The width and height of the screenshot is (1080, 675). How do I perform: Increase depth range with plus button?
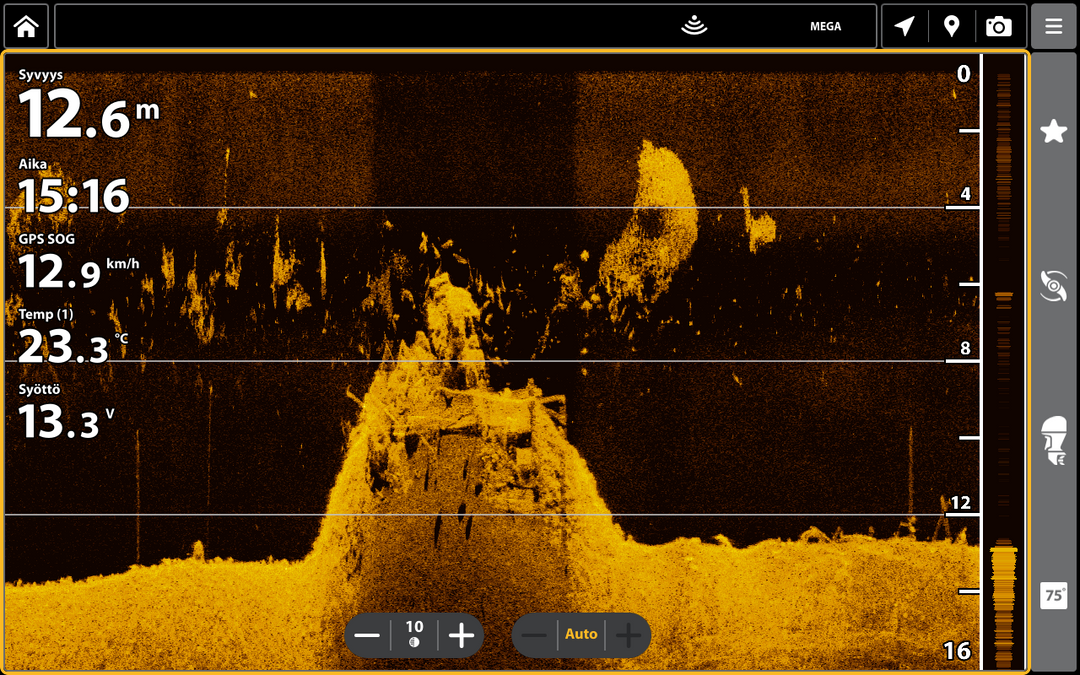click(628, 635)
